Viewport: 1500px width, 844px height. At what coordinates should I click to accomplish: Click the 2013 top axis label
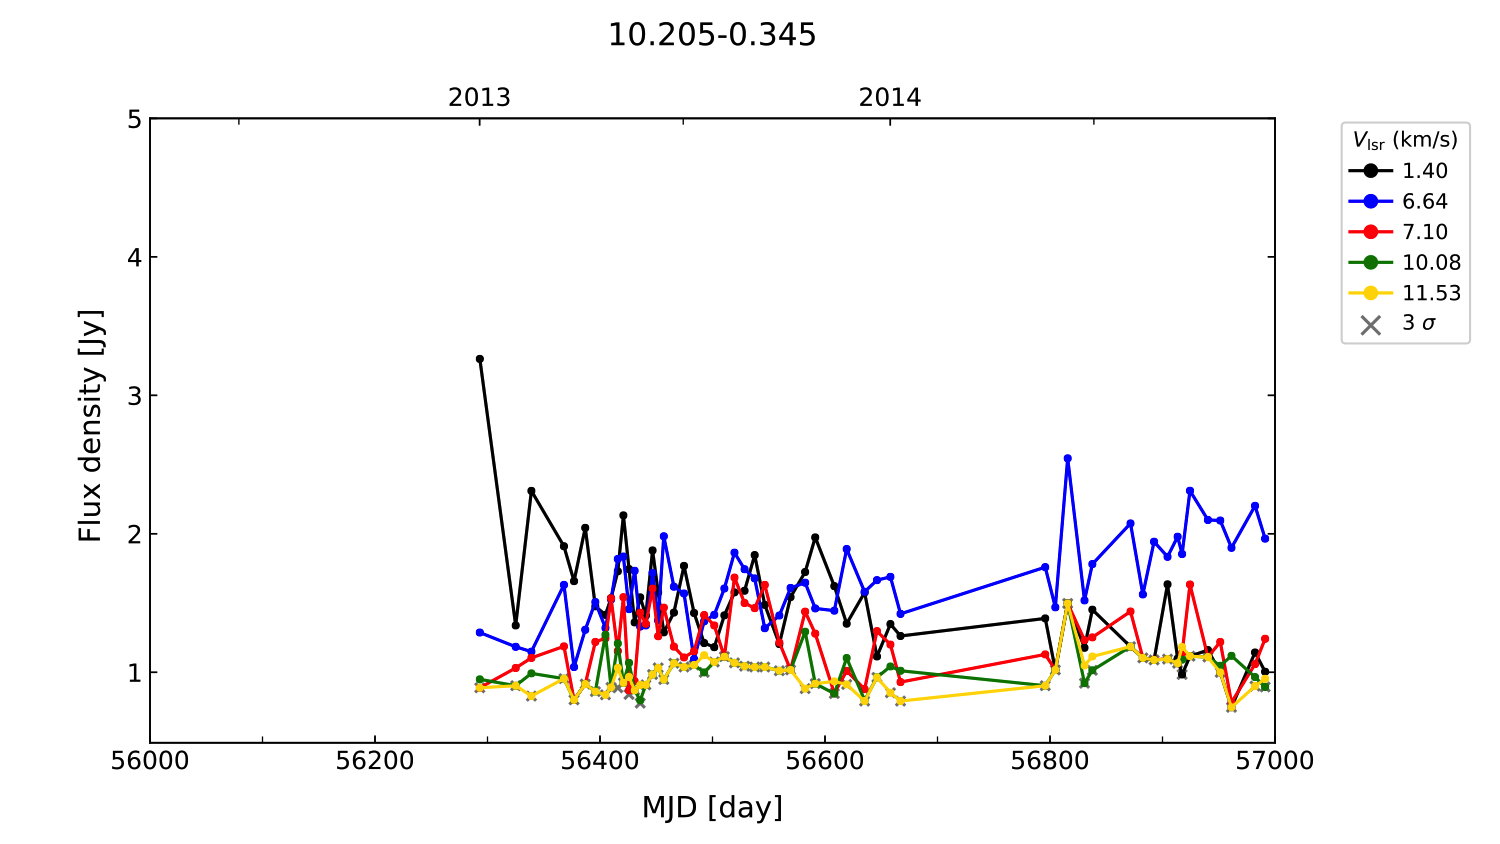pyautogui.click(x=479, y=98)
